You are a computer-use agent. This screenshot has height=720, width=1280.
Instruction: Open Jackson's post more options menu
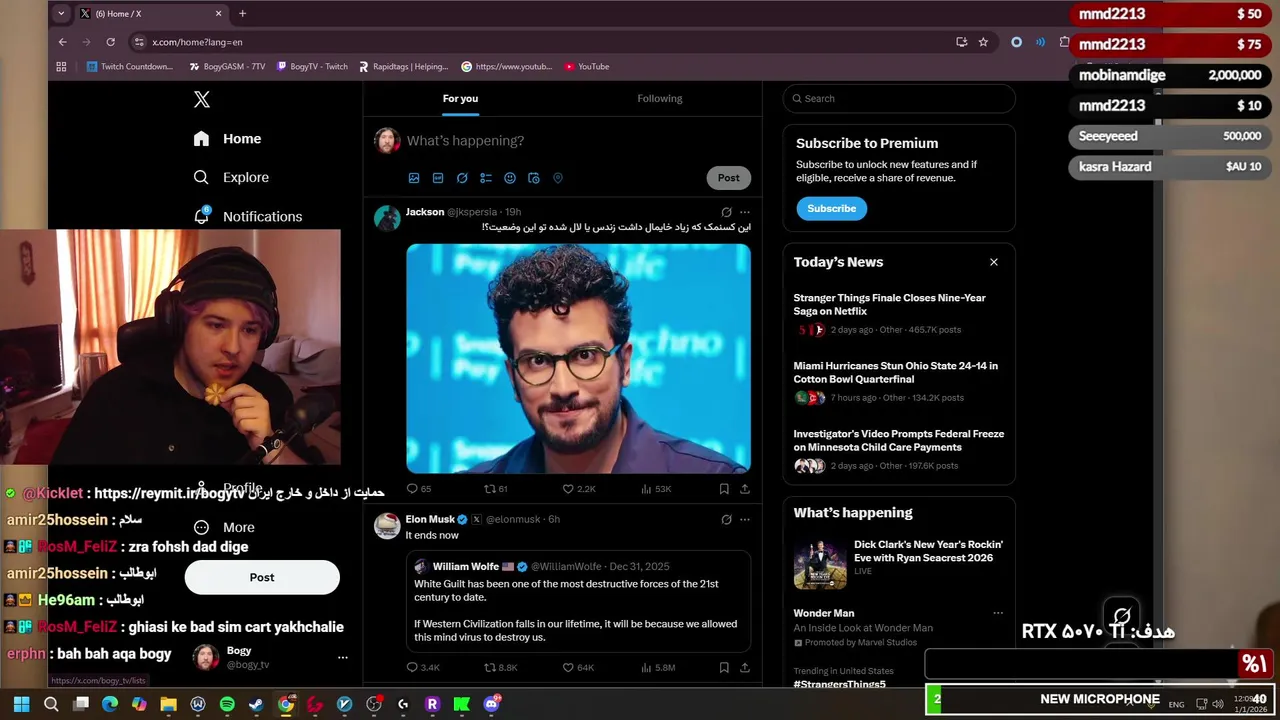click(x=744, y=212)
